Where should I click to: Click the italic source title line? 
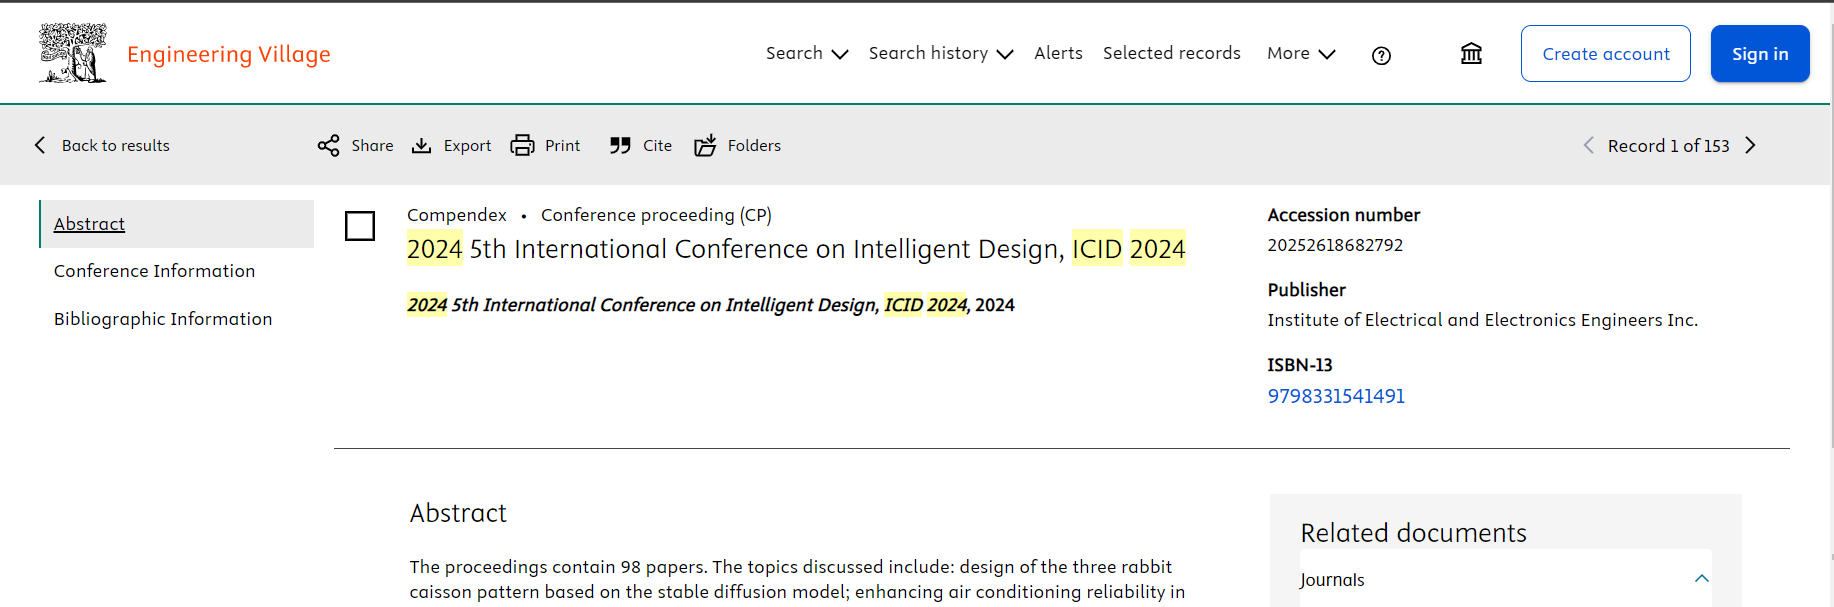tap(710, 305)
